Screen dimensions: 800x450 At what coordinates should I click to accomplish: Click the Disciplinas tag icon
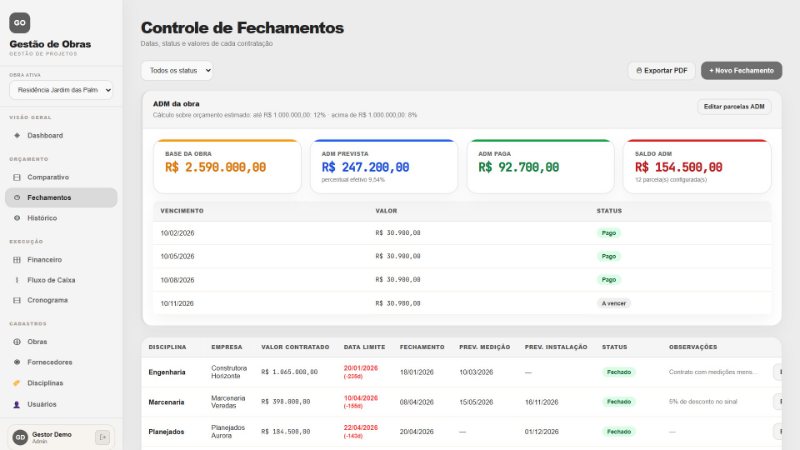(x=17, y=383)
